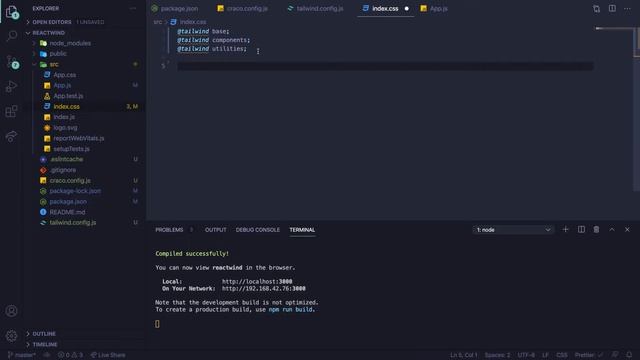Image resolution: width=640 pixels, height=360 pixels.
Task: Expand the node_modules folder
Action: (70, 43)
